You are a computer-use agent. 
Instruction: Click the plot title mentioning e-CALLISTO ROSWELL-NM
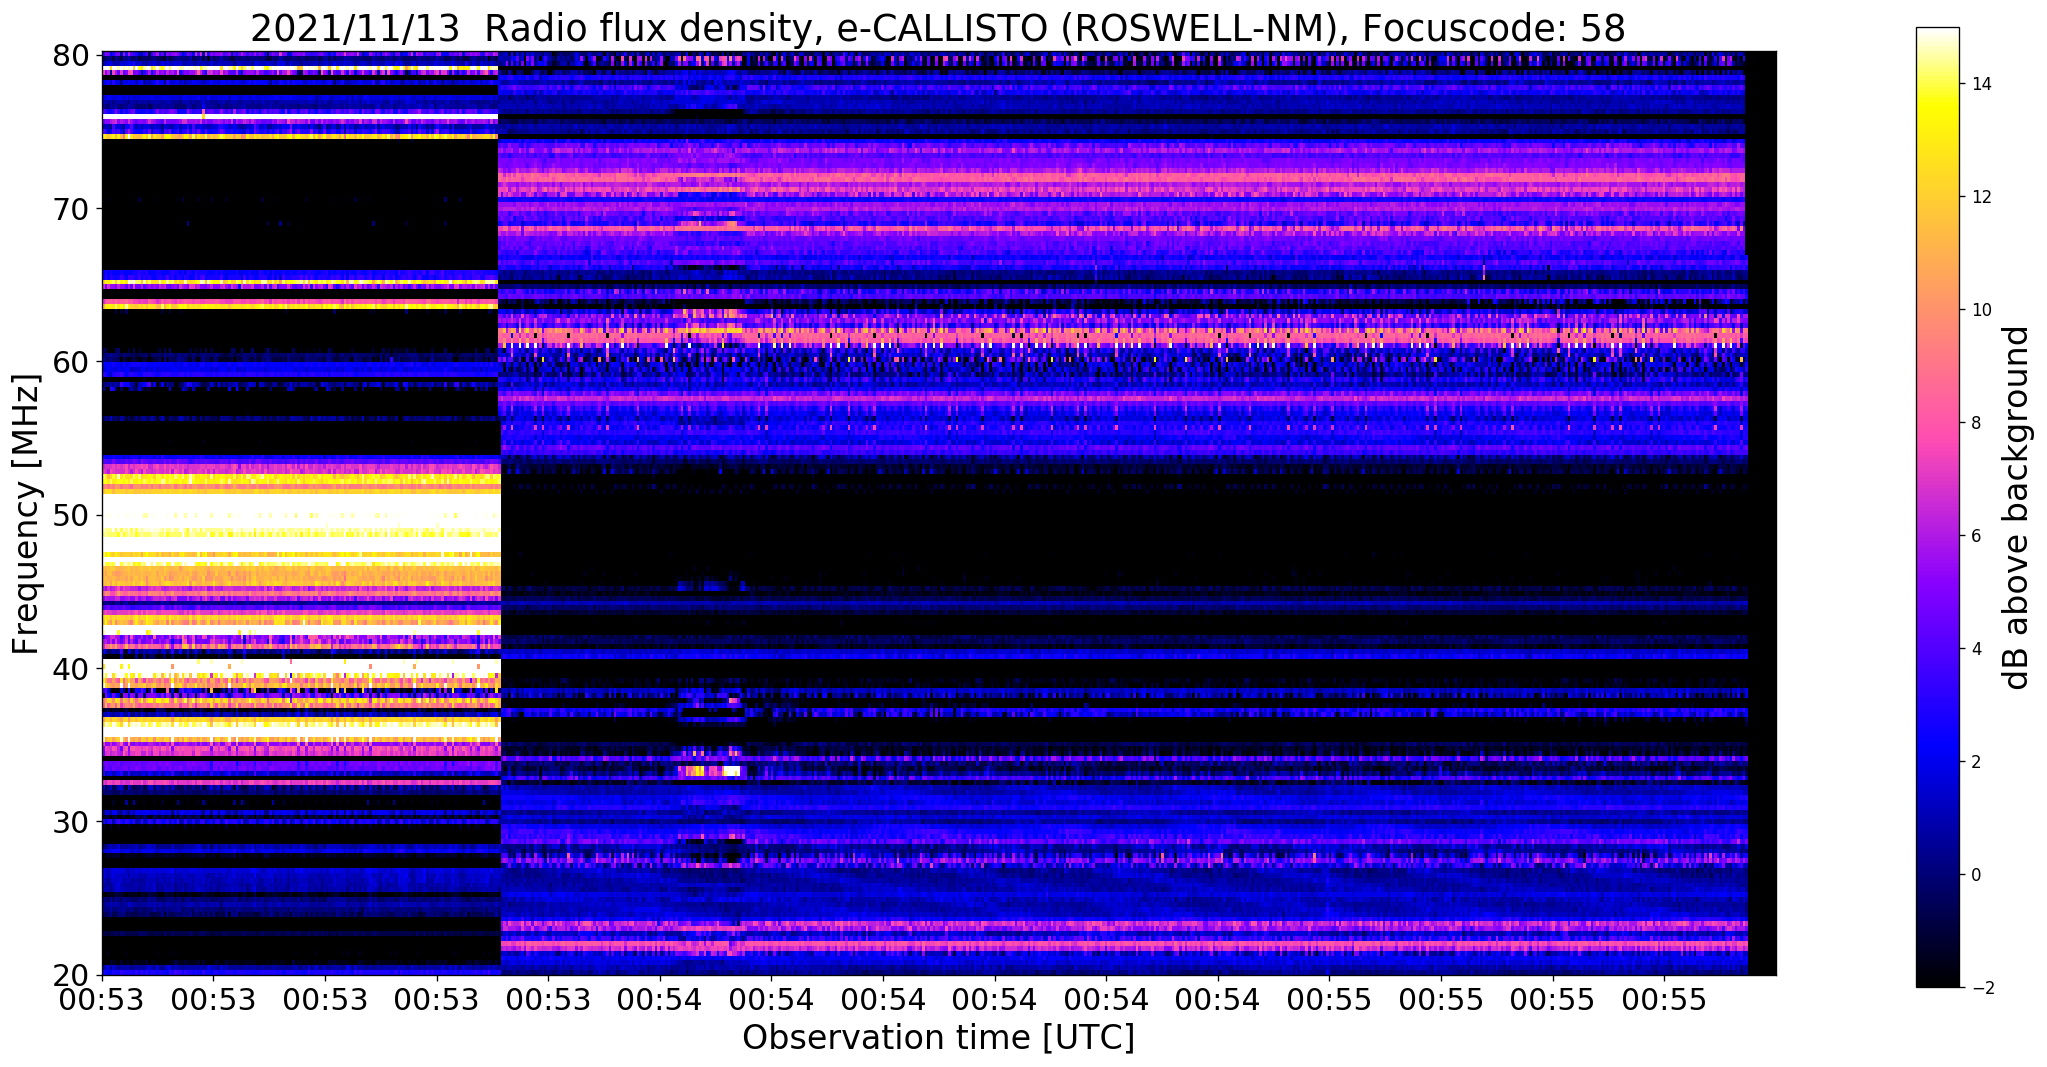(938, 28)
